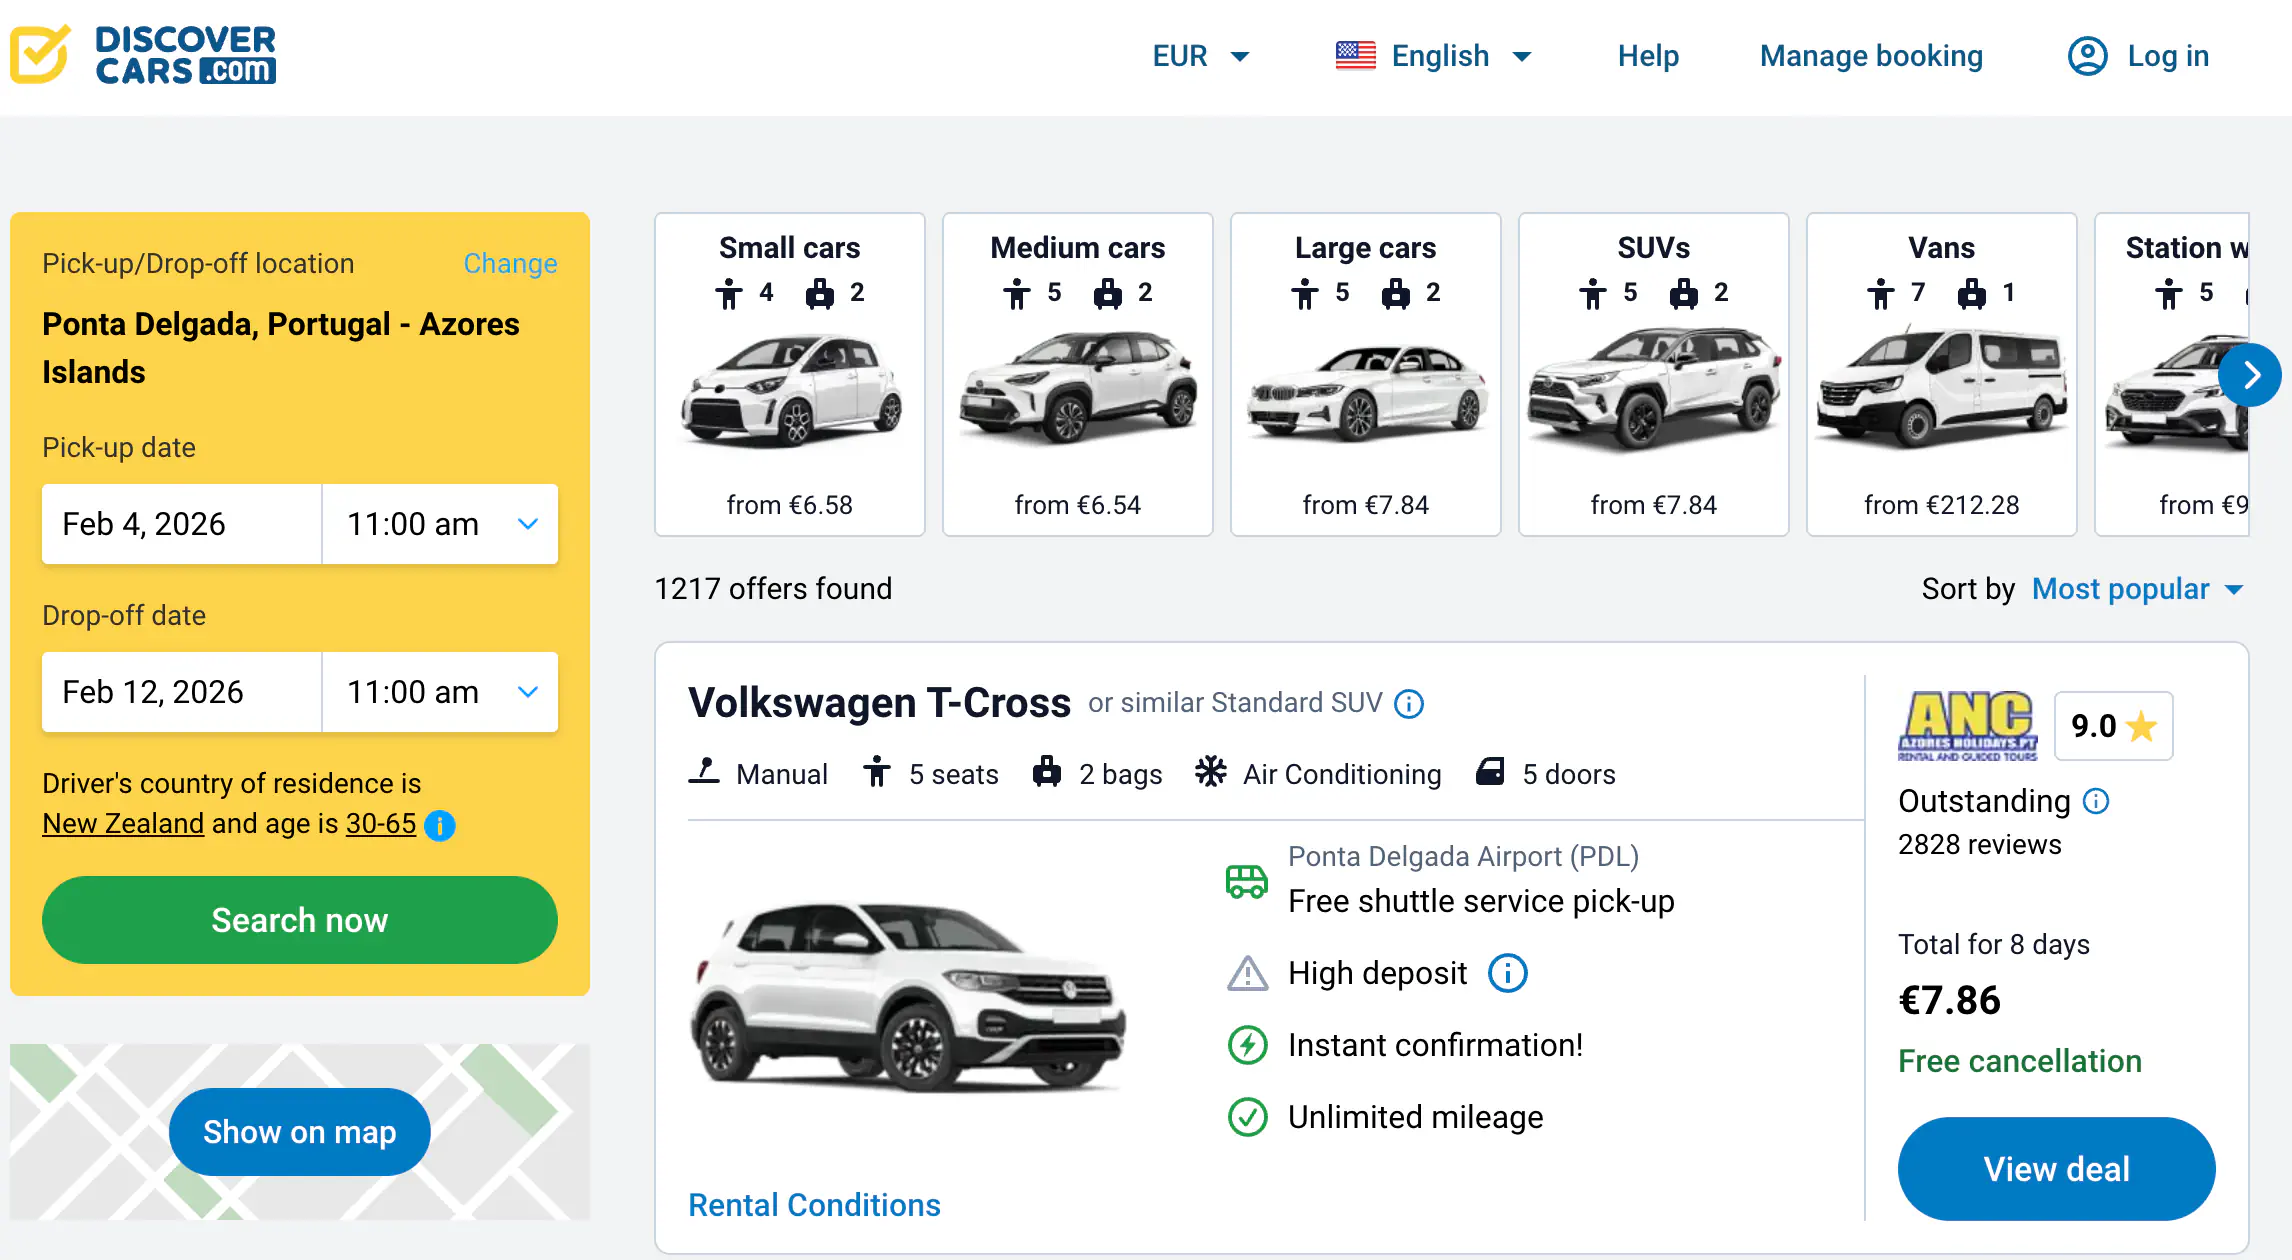Open the Sort by Most popular dropdown
2292x1260 pixels.
2138,589
